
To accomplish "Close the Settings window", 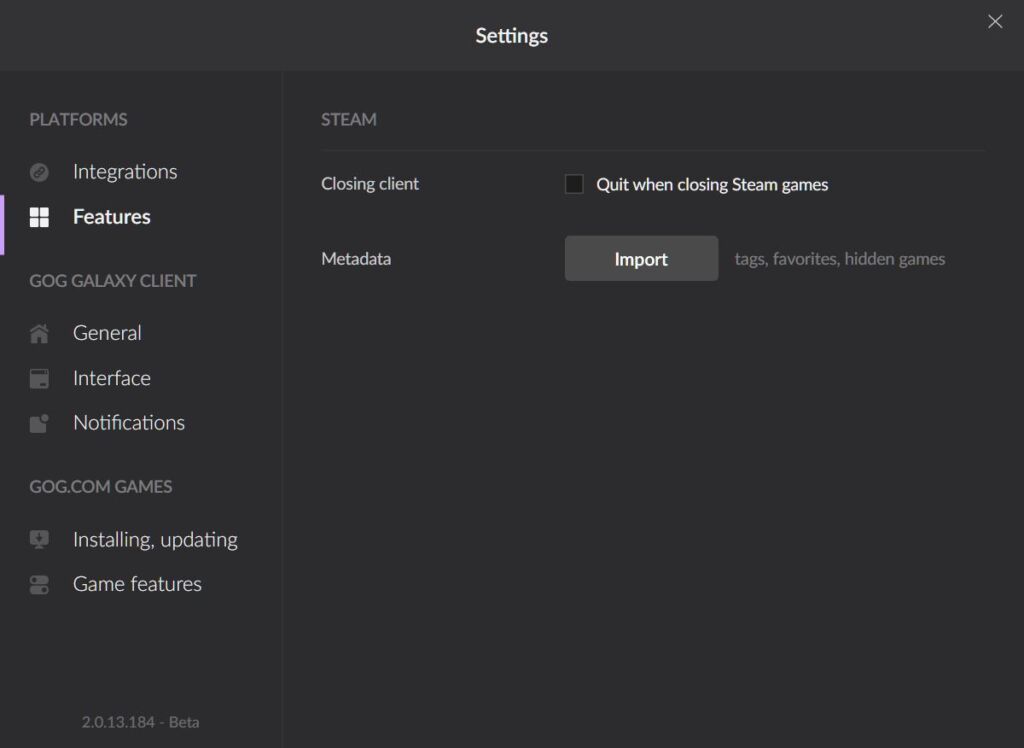I will 995,22.
